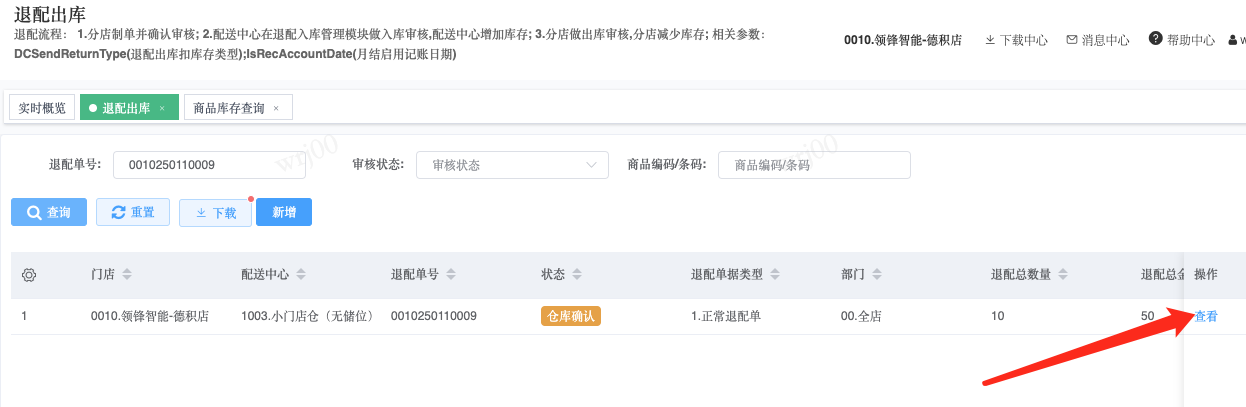The image size is (1246, 407).
Task: Focus the 商品编码/条码 input field
Action: pos(814,165)
